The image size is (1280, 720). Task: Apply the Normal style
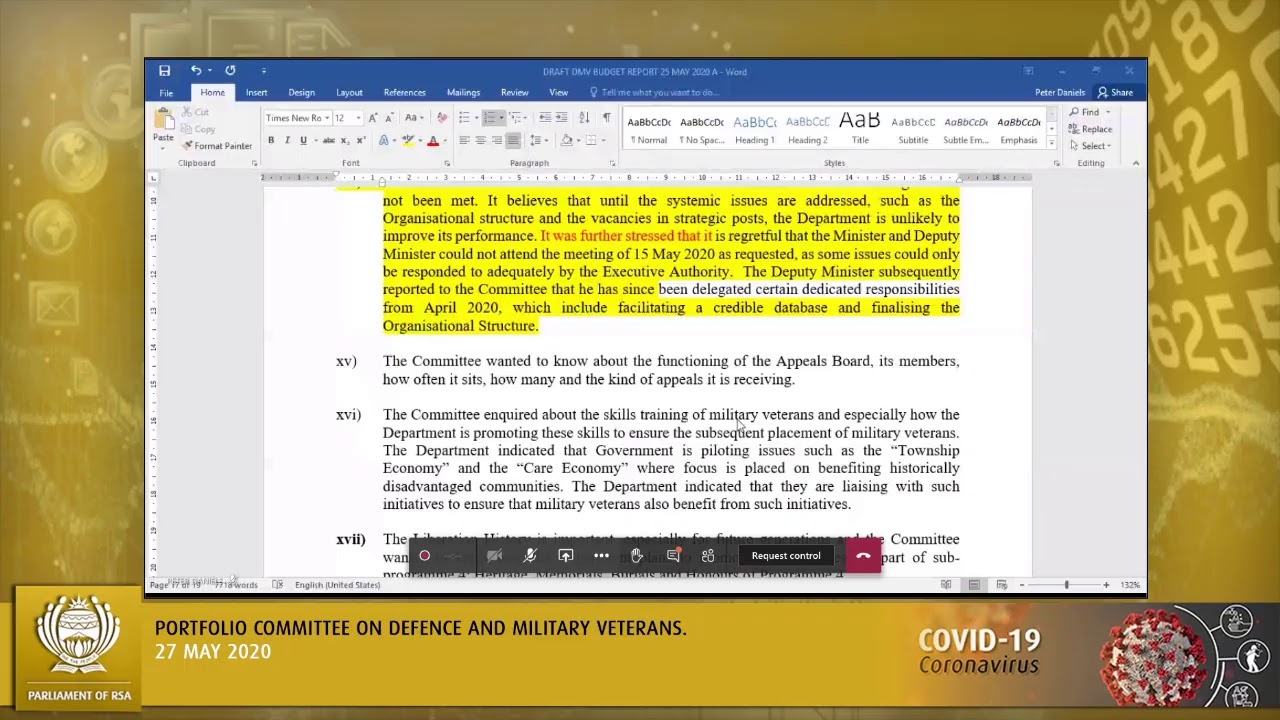pyautogui.click(x=649, y=129)
